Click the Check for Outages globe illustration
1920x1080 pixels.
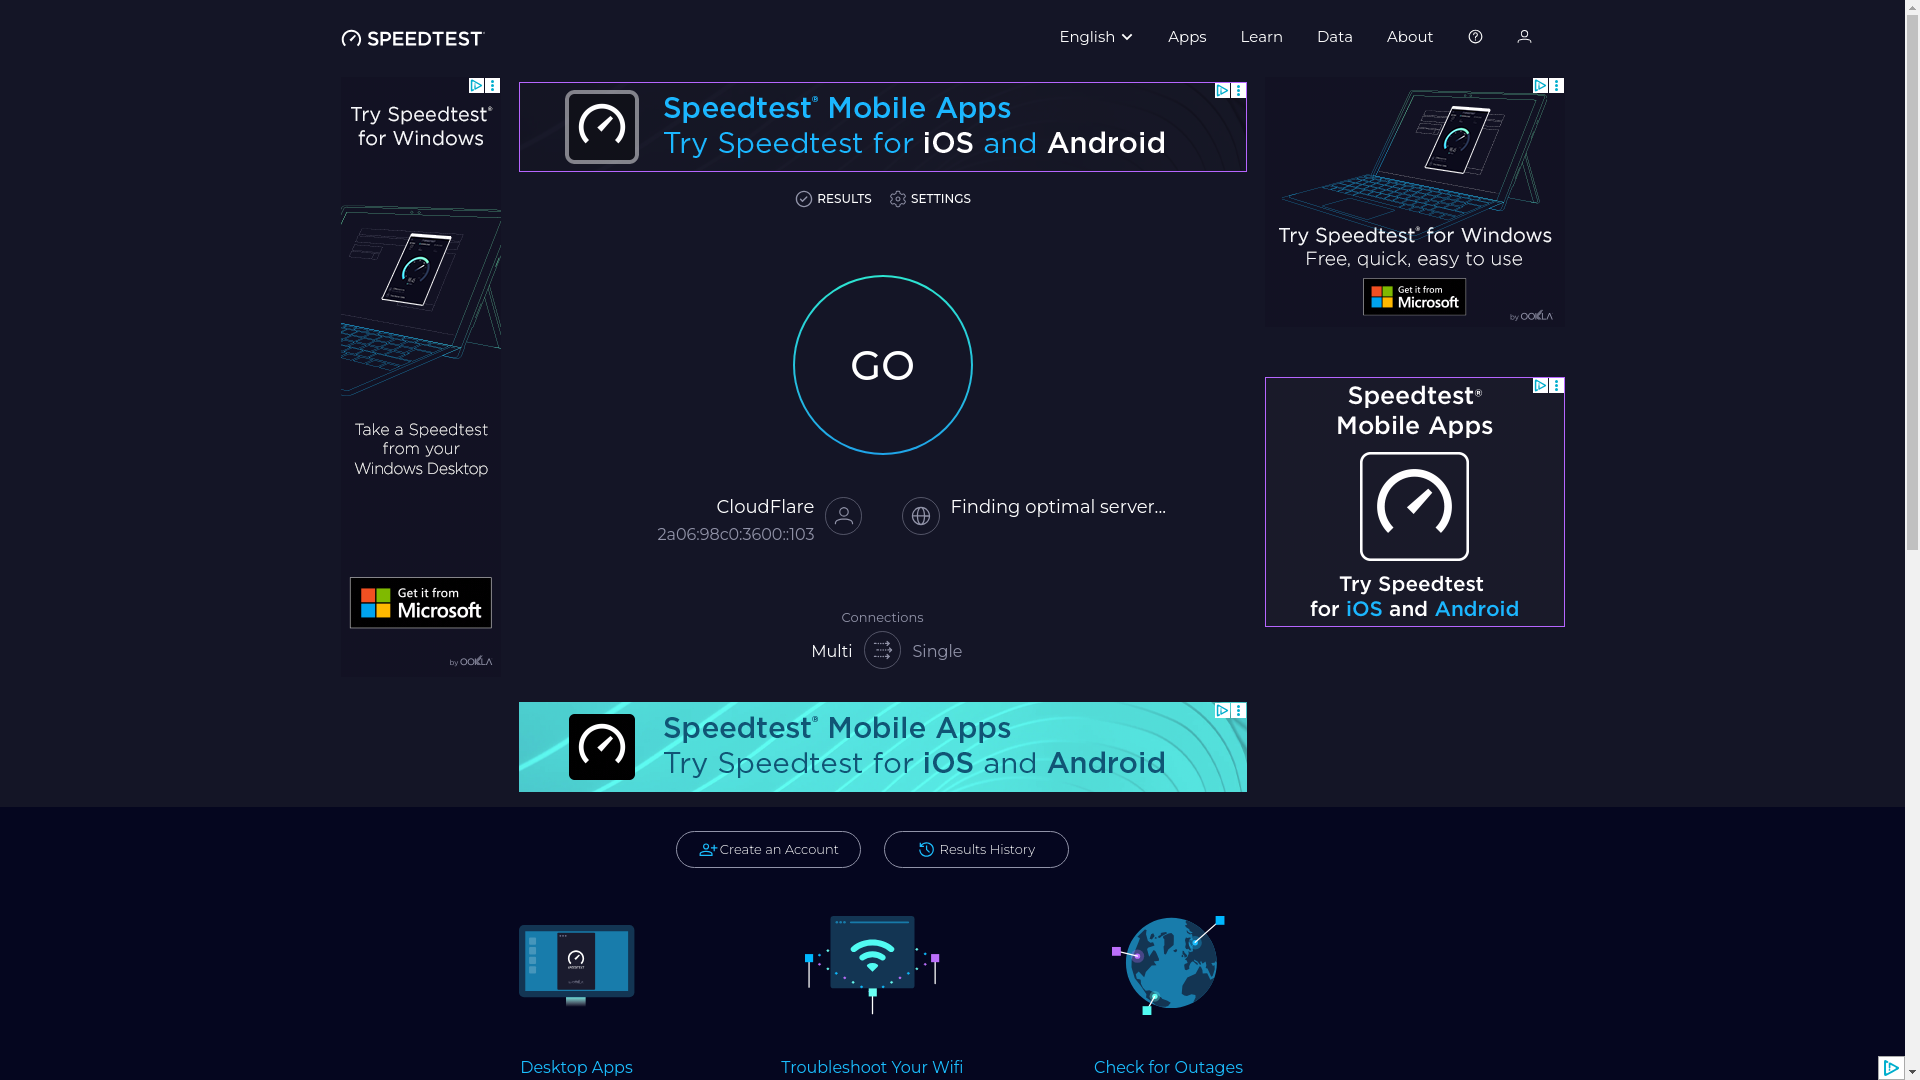[1168, 964]
